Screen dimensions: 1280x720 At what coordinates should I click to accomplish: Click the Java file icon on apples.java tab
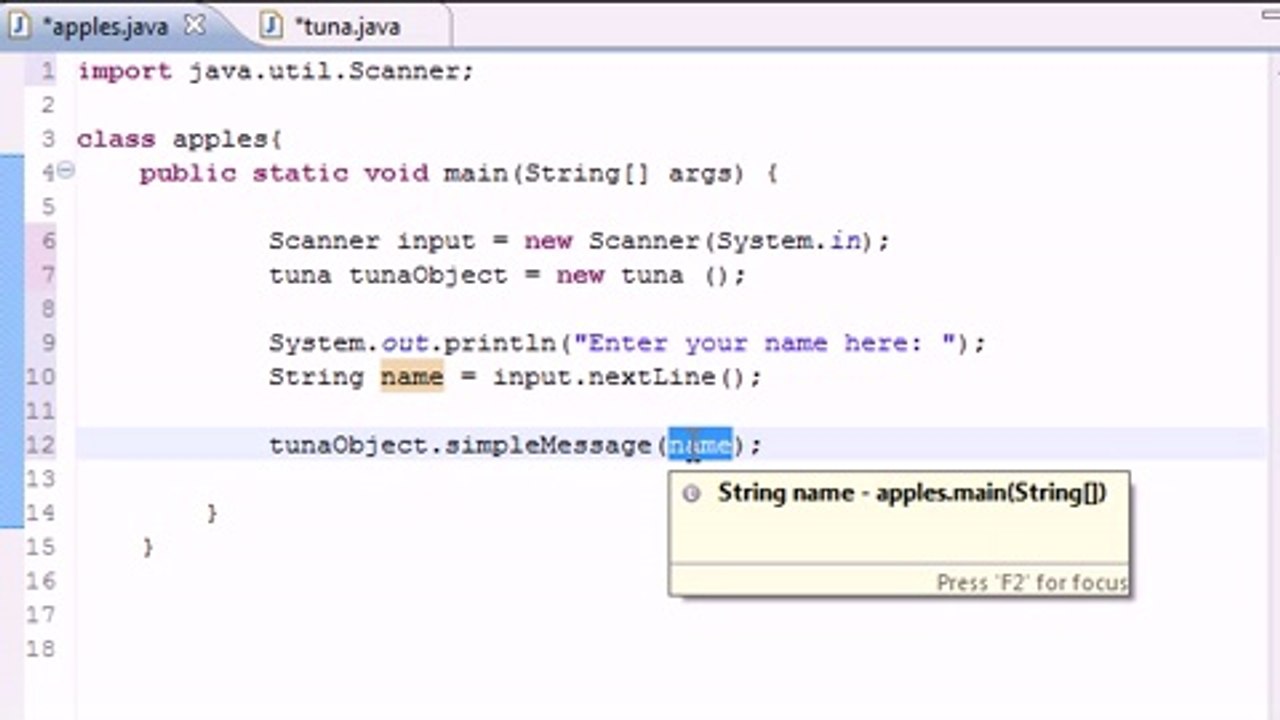(x=20, y=27)
